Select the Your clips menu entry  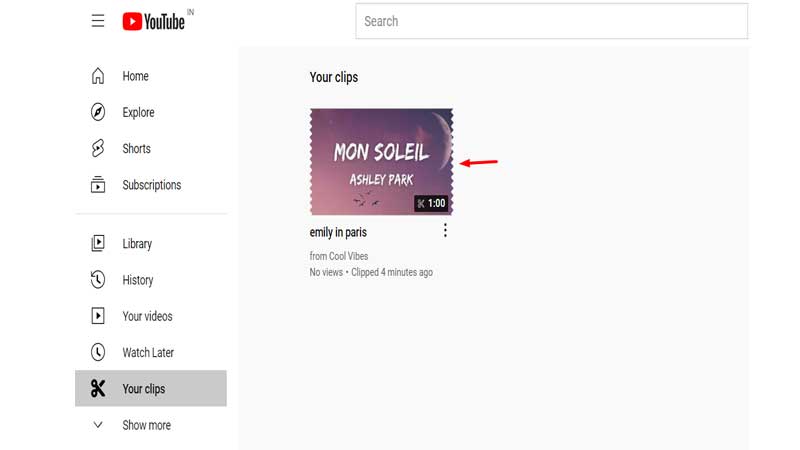(151, 388)
